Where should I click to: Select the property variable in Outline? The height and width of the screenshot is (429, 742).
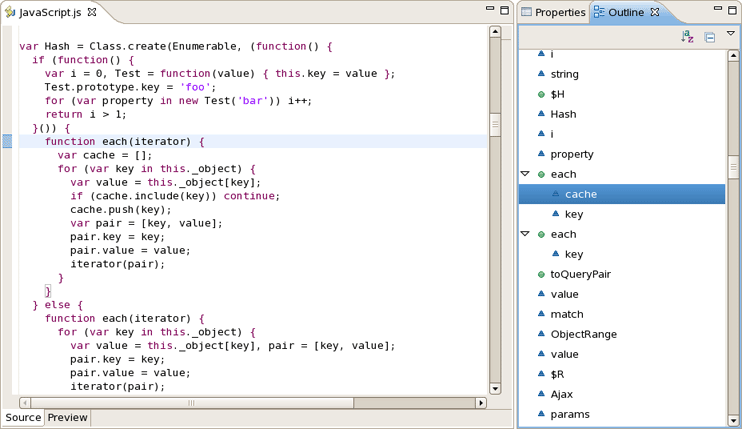[572, 154]
